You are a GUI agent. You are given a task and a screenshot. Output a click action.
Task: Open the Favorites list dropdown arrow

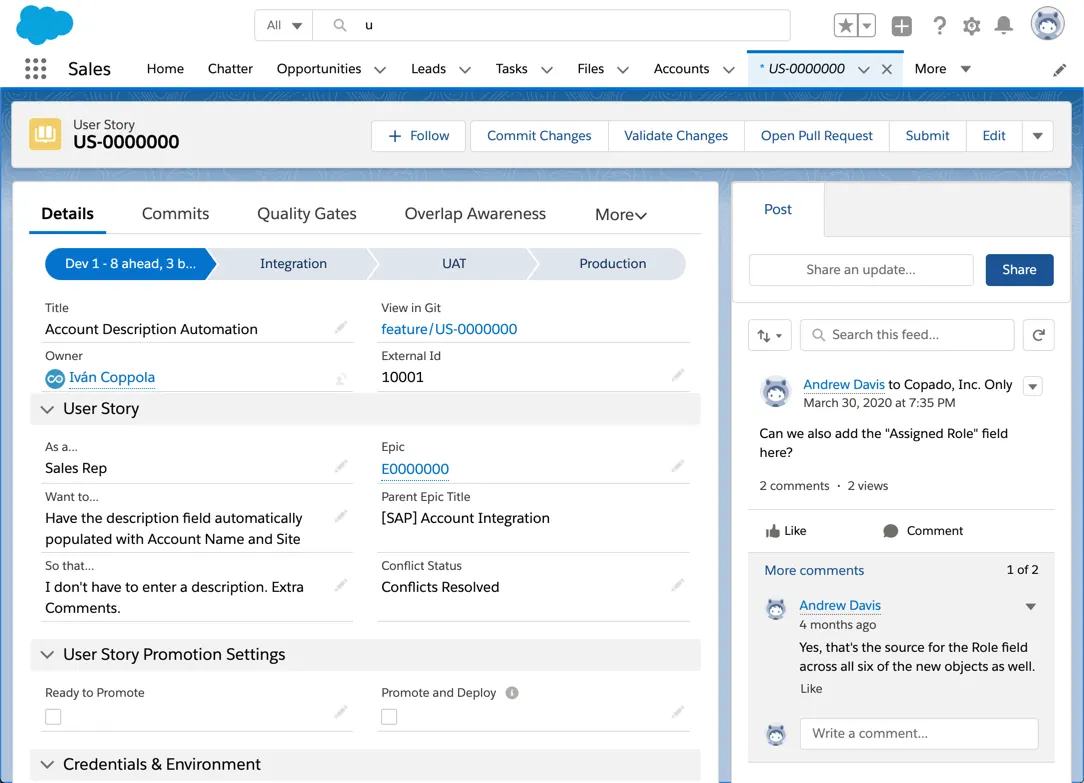coord(867,26)
